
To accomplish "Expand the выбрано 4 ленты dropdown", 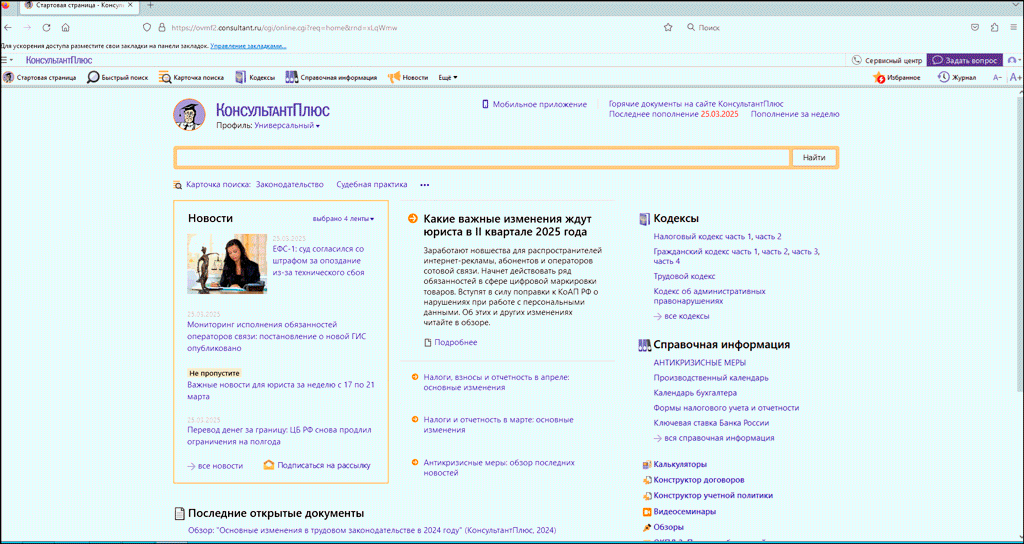I will point(344,219).
